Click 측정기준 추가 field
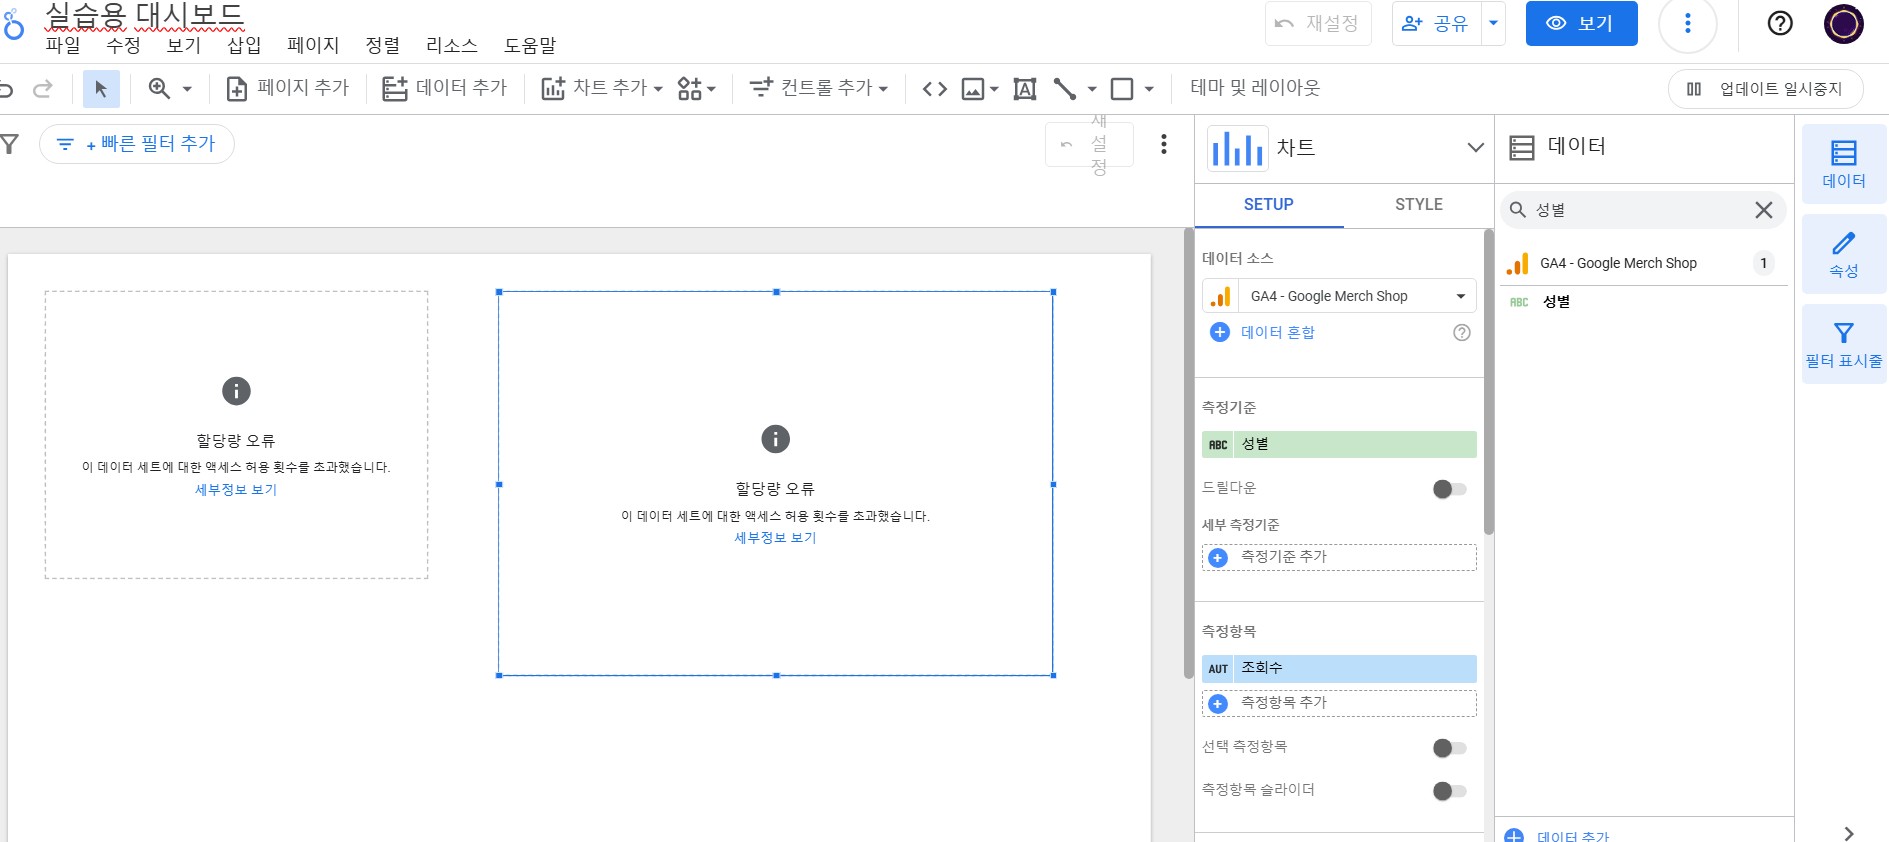The width and height of the screenshot is (1889, 842). coord(1339,557)
